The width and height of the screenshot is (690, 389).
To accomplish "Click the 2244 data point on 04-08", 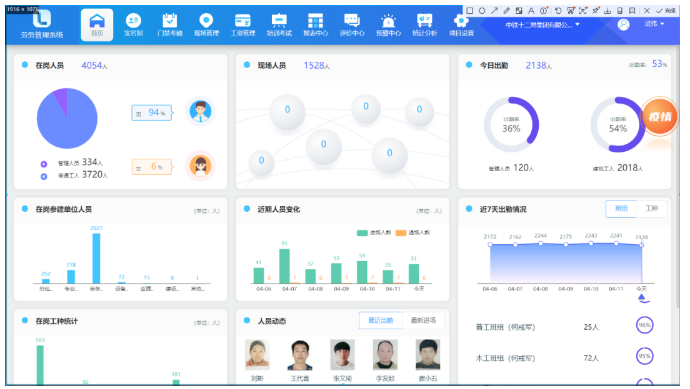I will (x=540, y=243).
